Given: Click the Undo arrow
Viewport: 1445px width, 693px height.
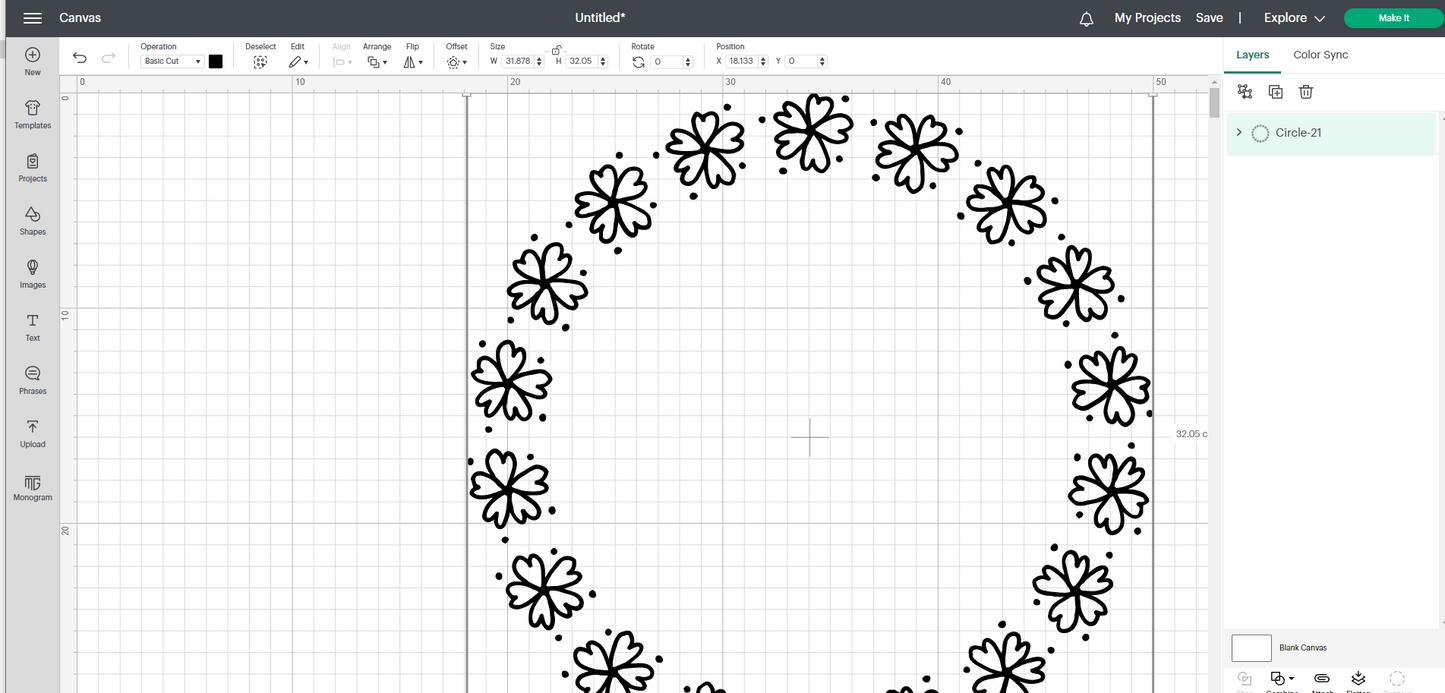Looking at the screenshot, I should pos(80,59).
